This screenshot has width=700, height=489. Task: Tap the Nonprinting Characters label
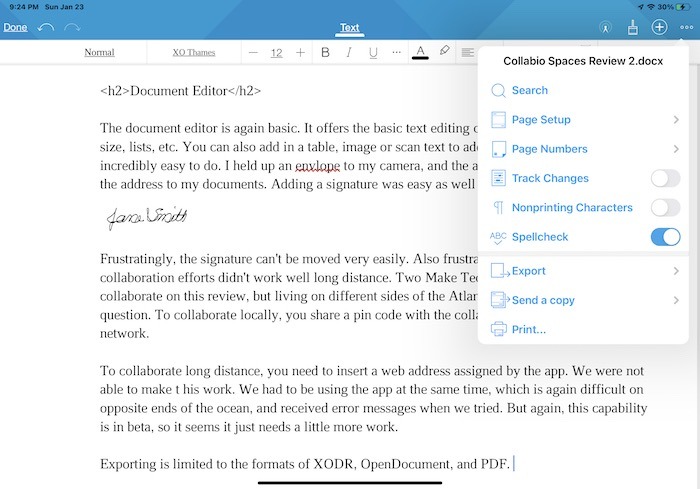(x=572, y=208)
